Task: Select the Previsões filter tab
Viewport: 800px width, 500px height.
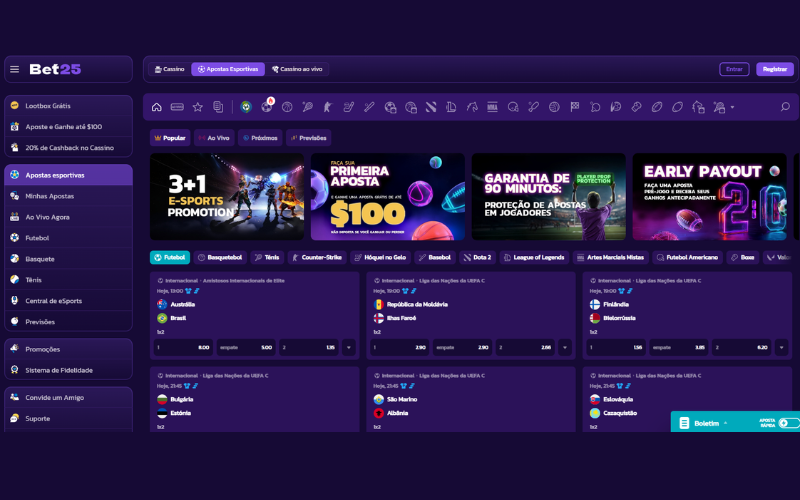Action: 309,138
